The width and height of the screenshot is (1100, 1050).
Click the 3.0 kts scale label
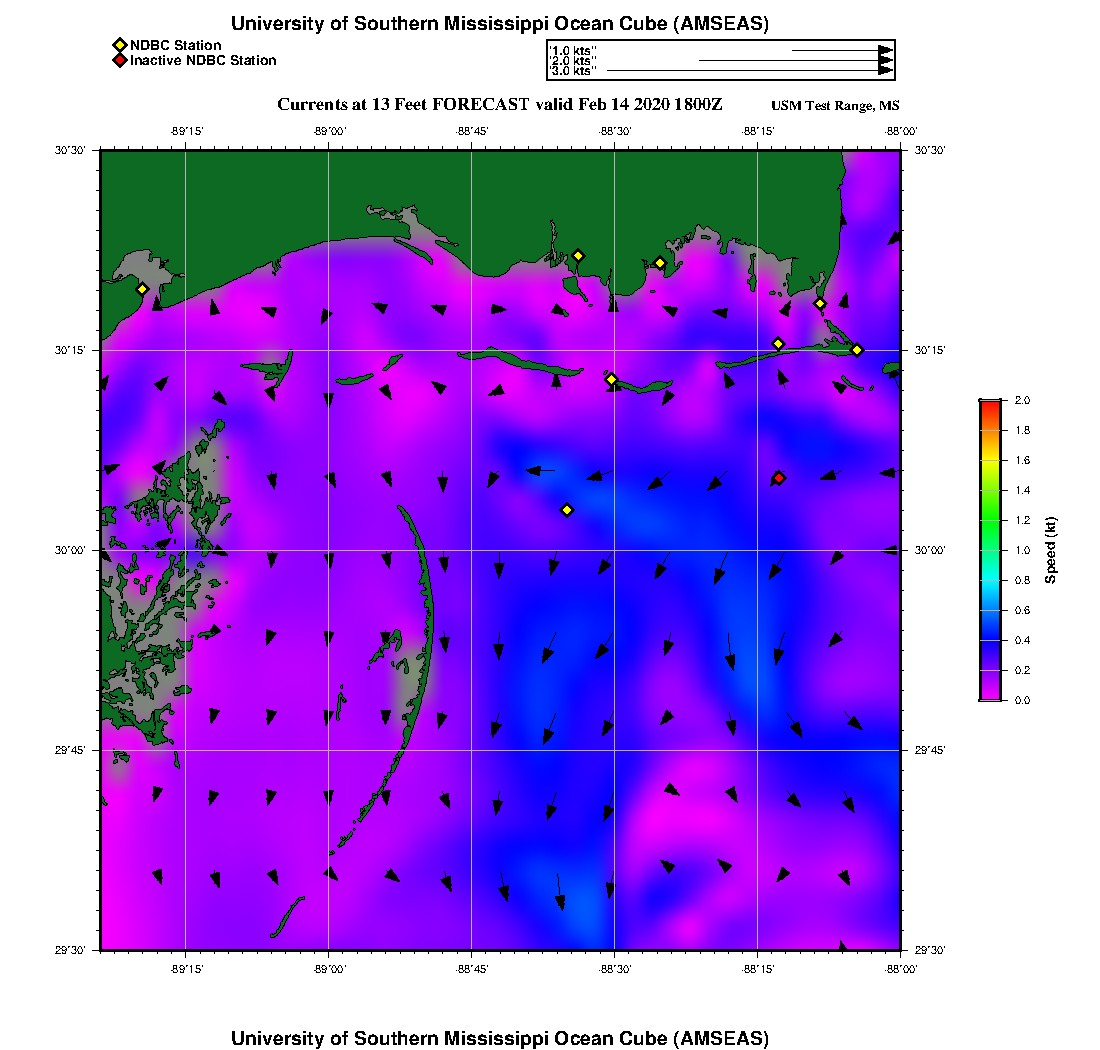click(x=573, y=71)
